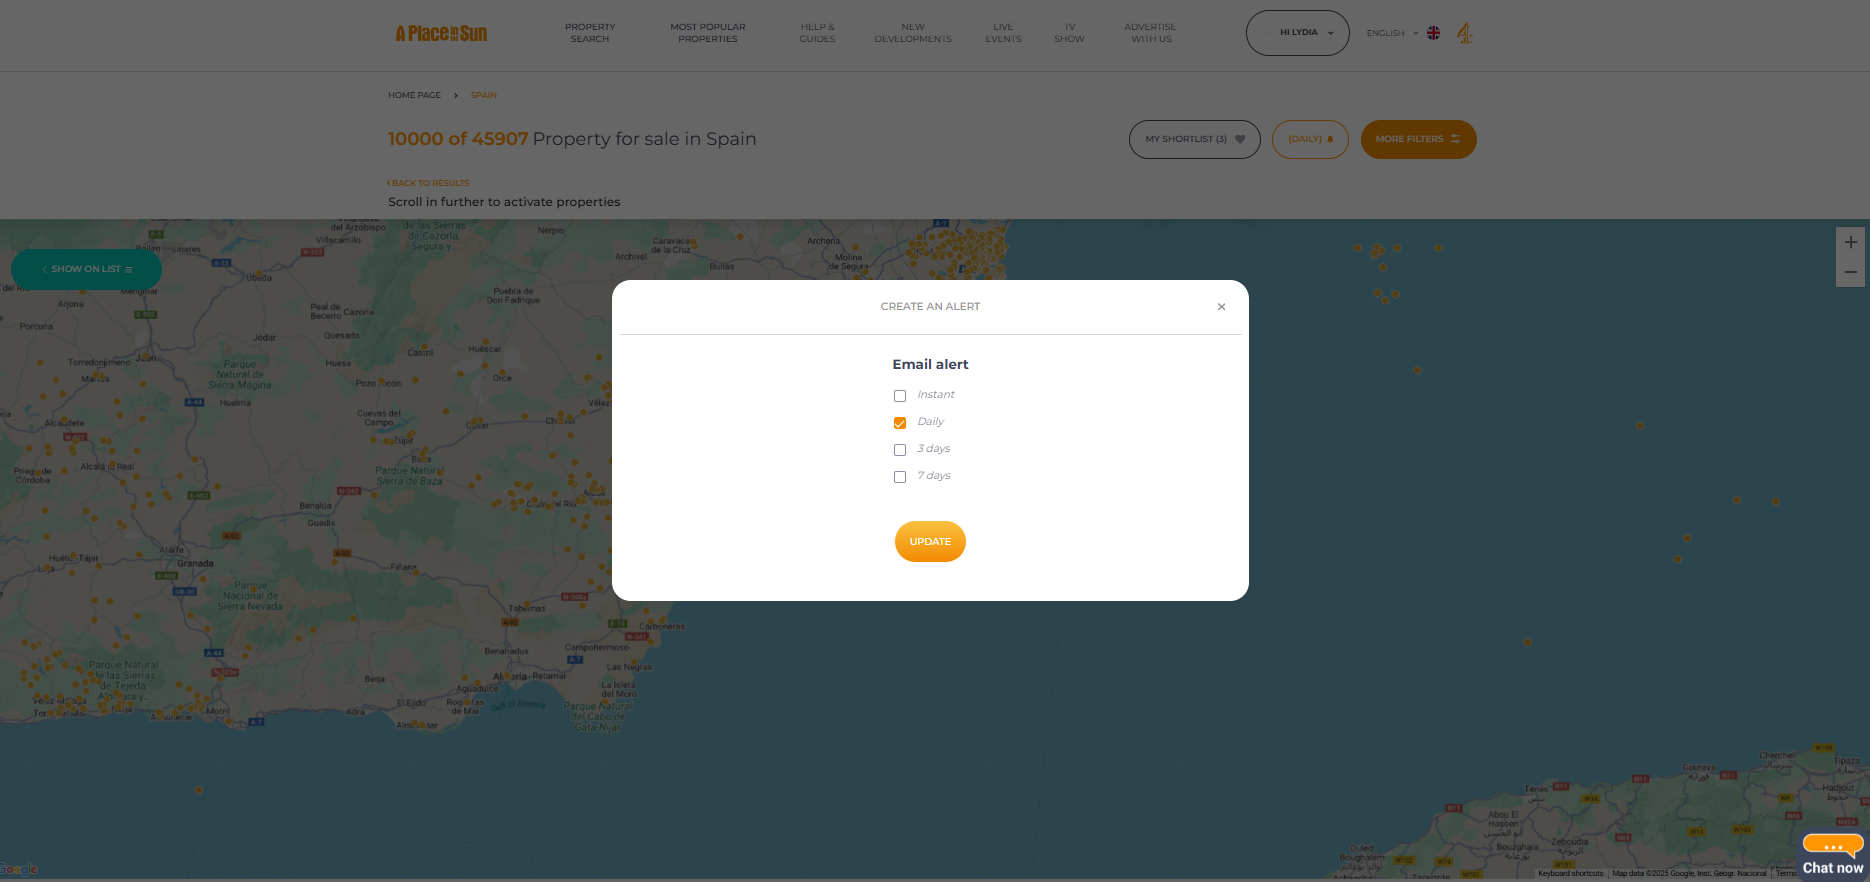The height and width of the screenshot is (882, 1870).
Task: Click the UK flag language icon
Action: 1433,33
